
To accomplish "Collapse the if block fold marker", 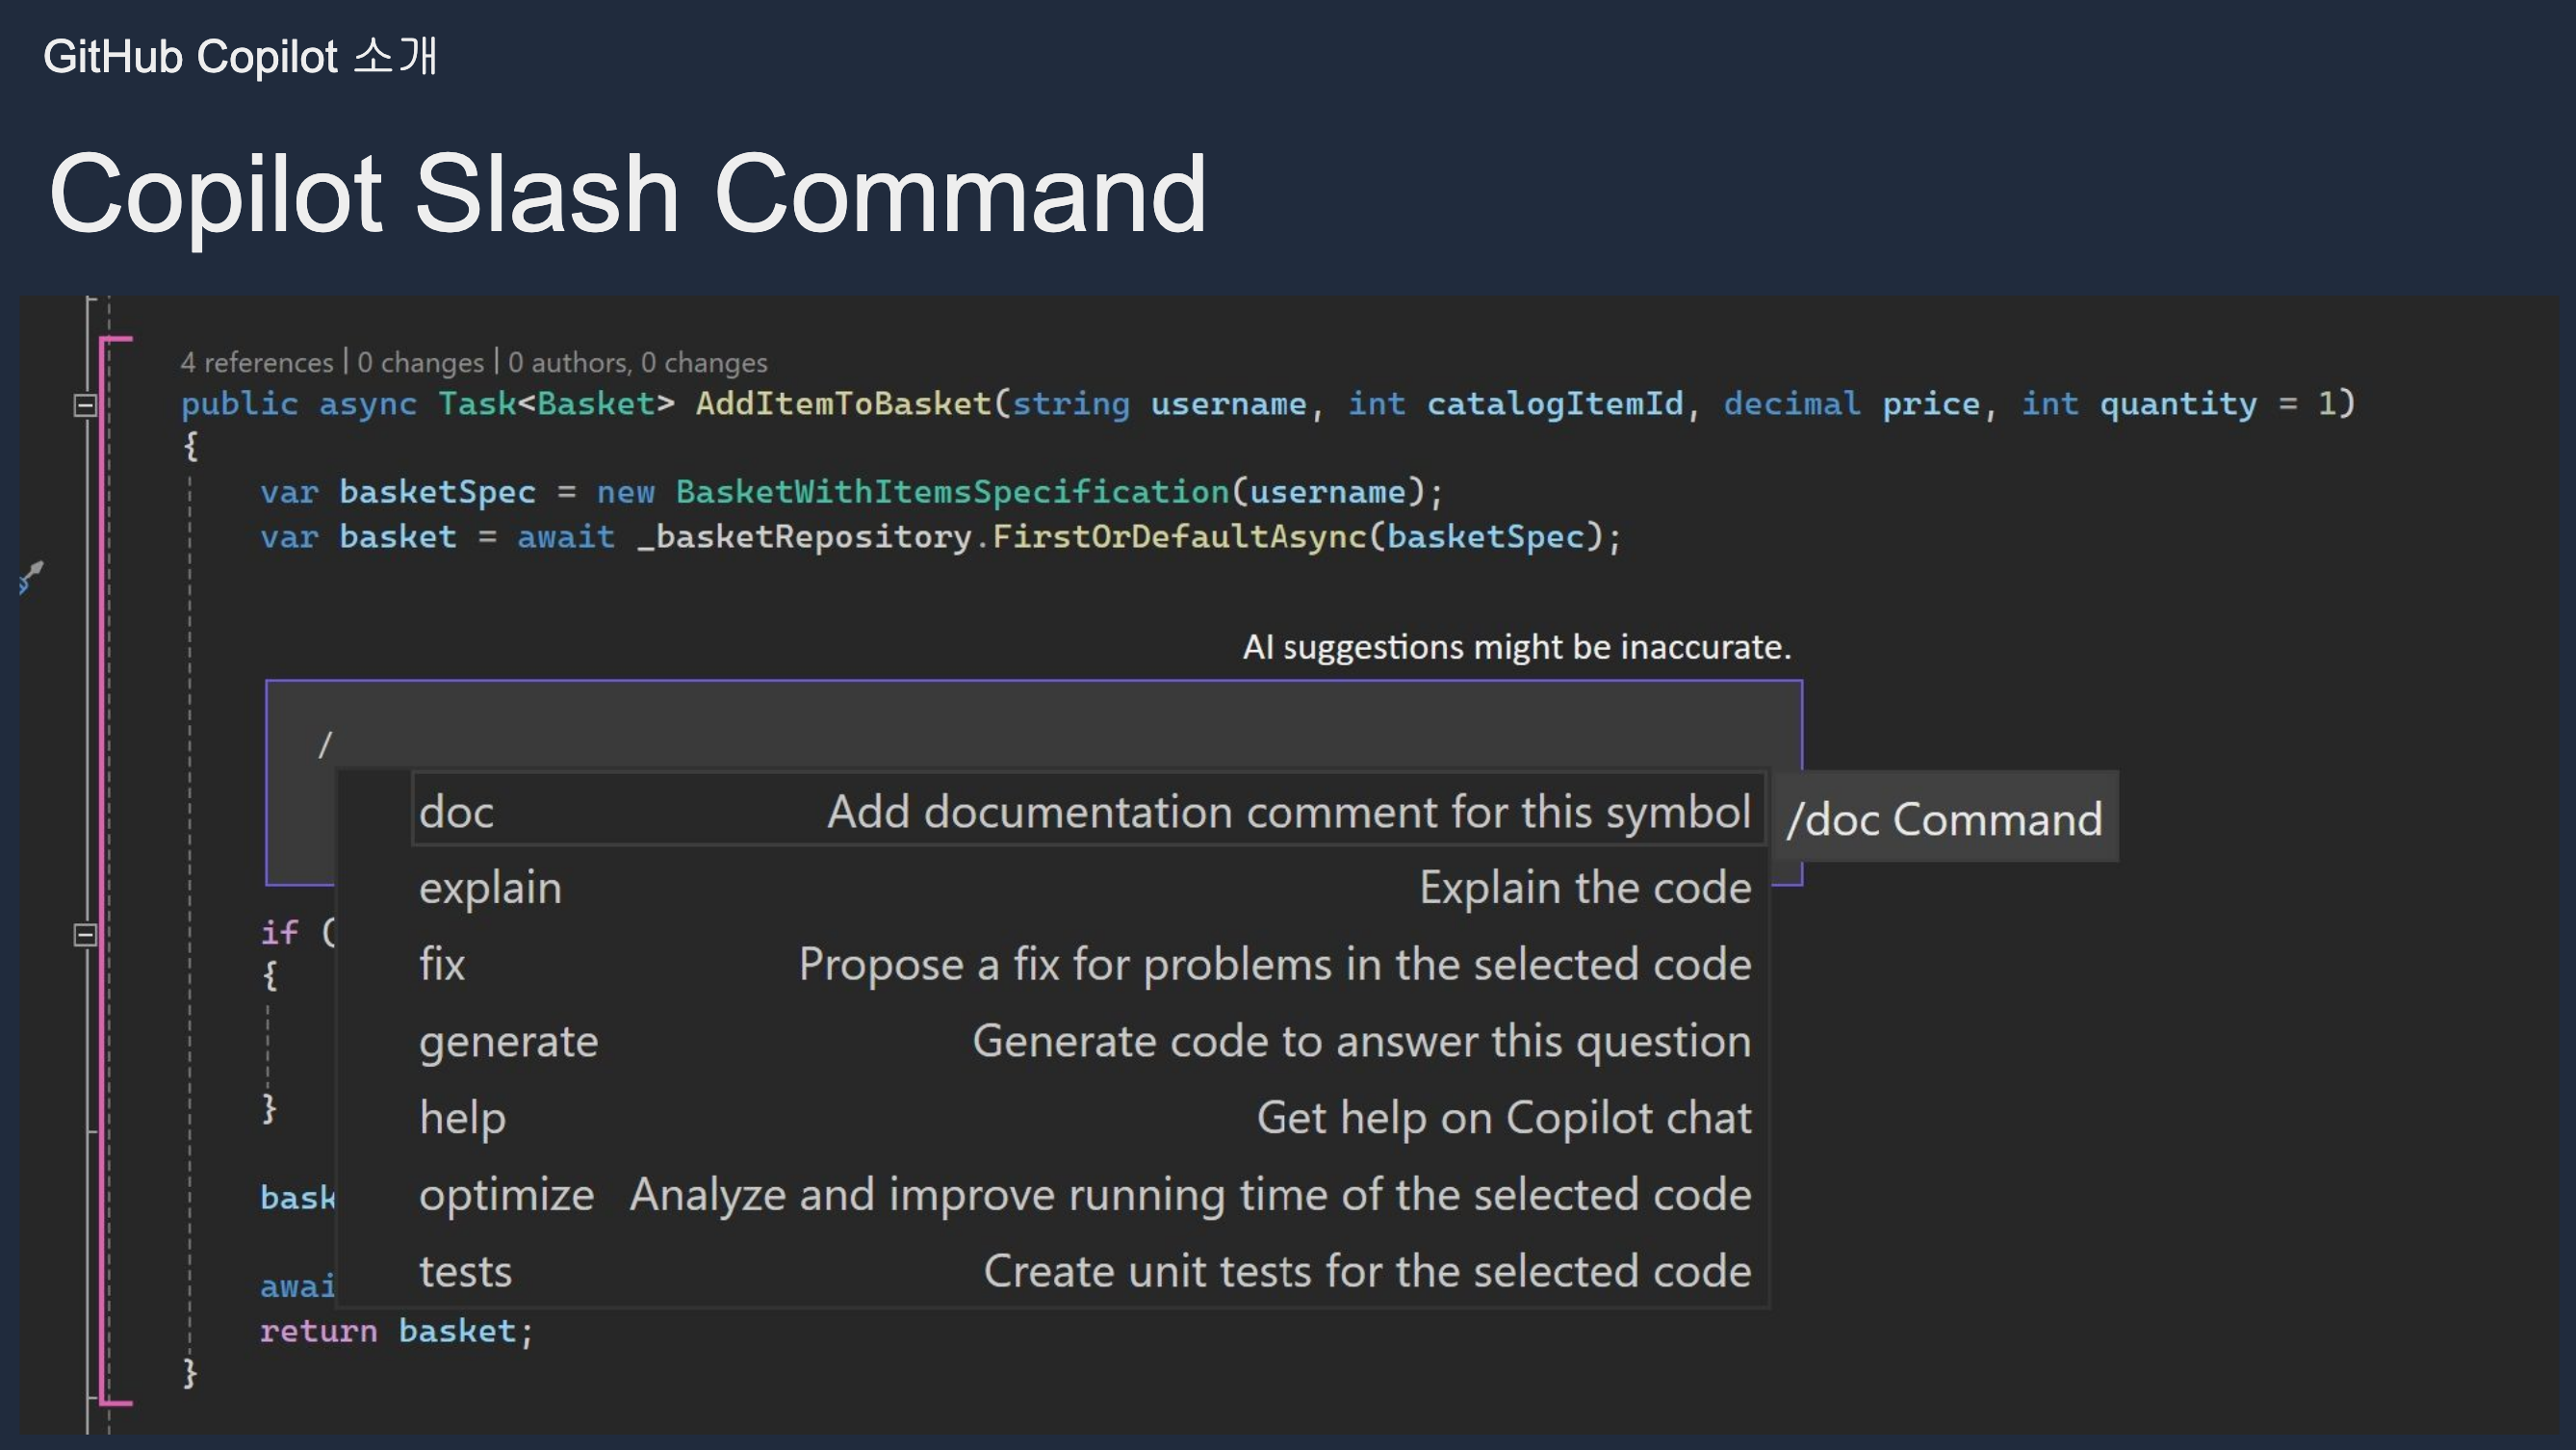I will 85,934.
